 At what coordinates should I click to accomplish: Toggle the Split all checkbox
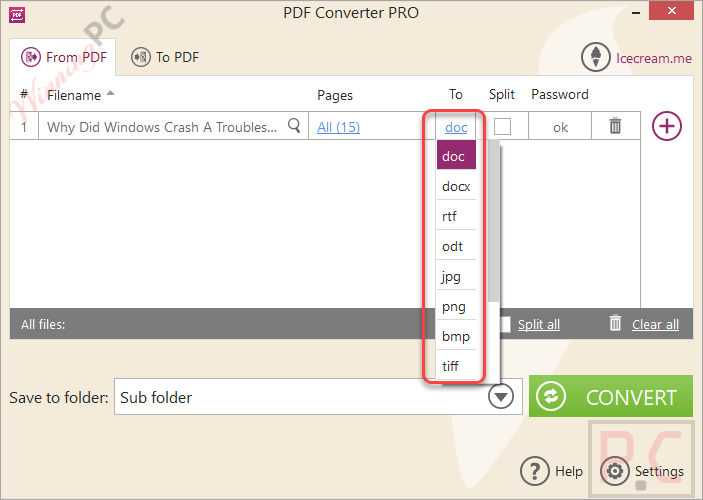(x=505, y=324)
